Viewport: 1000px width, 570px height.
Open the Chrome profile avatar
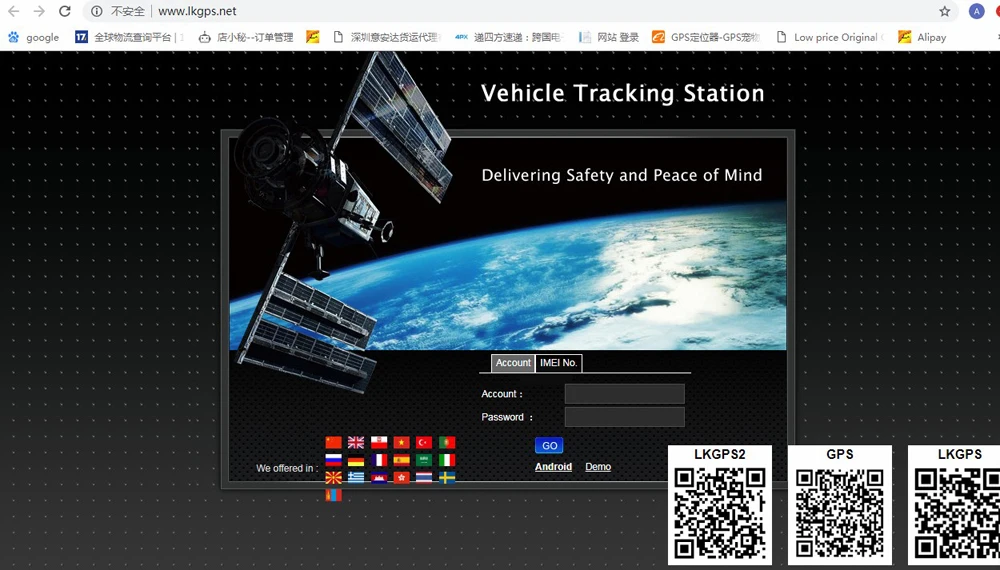(976, 11)
